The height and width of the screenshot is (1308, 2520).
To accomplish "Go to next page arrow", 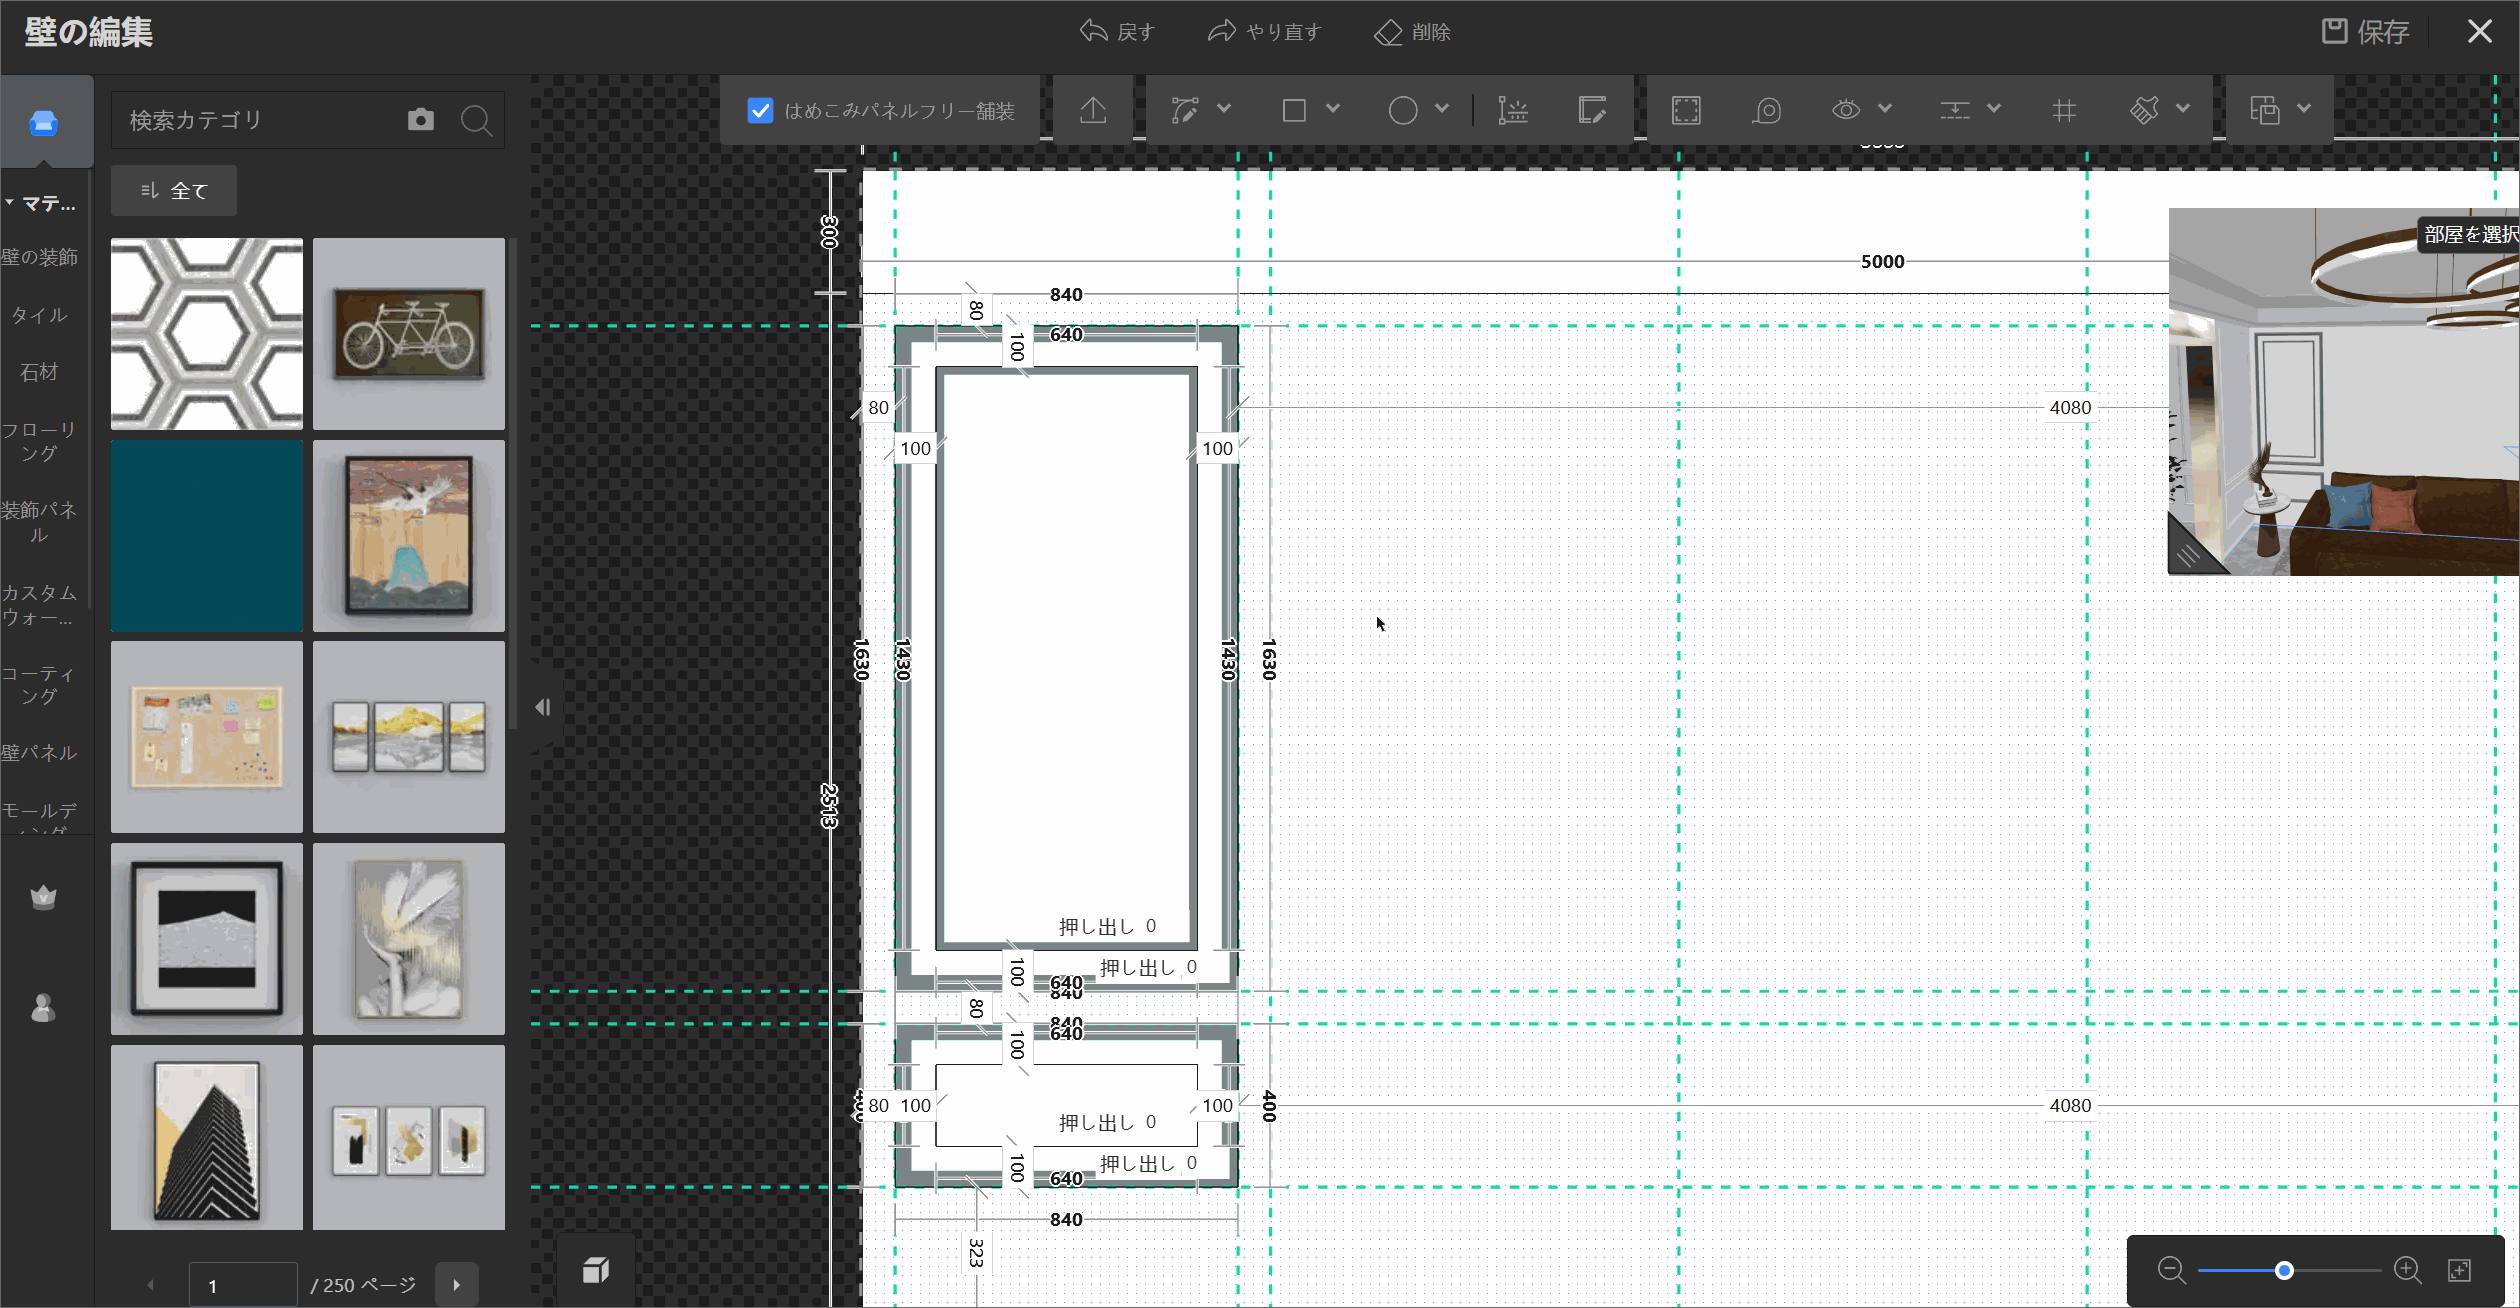I will (457, 1285).
